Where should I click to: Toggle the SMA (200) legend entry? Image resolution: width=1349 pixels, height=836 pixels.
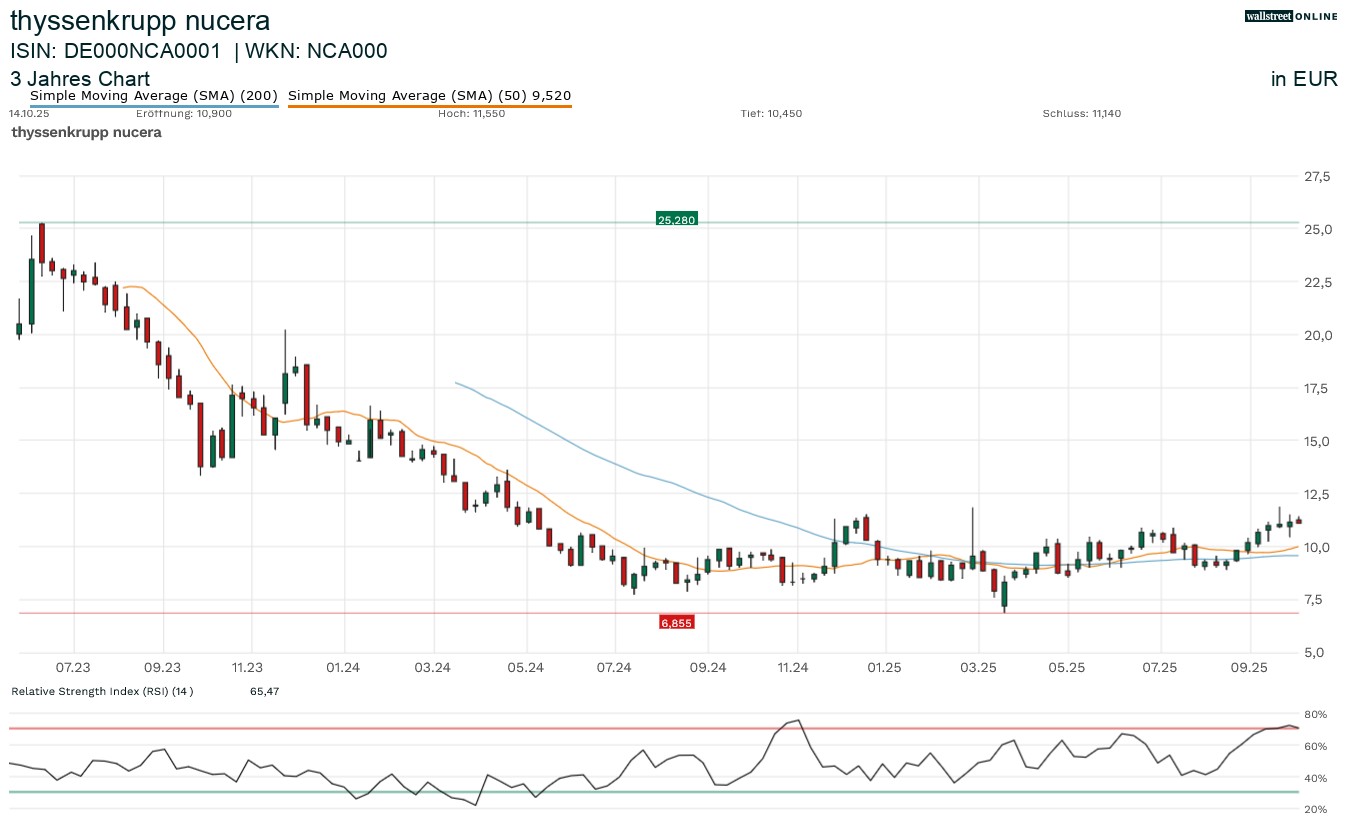[154, 96]
